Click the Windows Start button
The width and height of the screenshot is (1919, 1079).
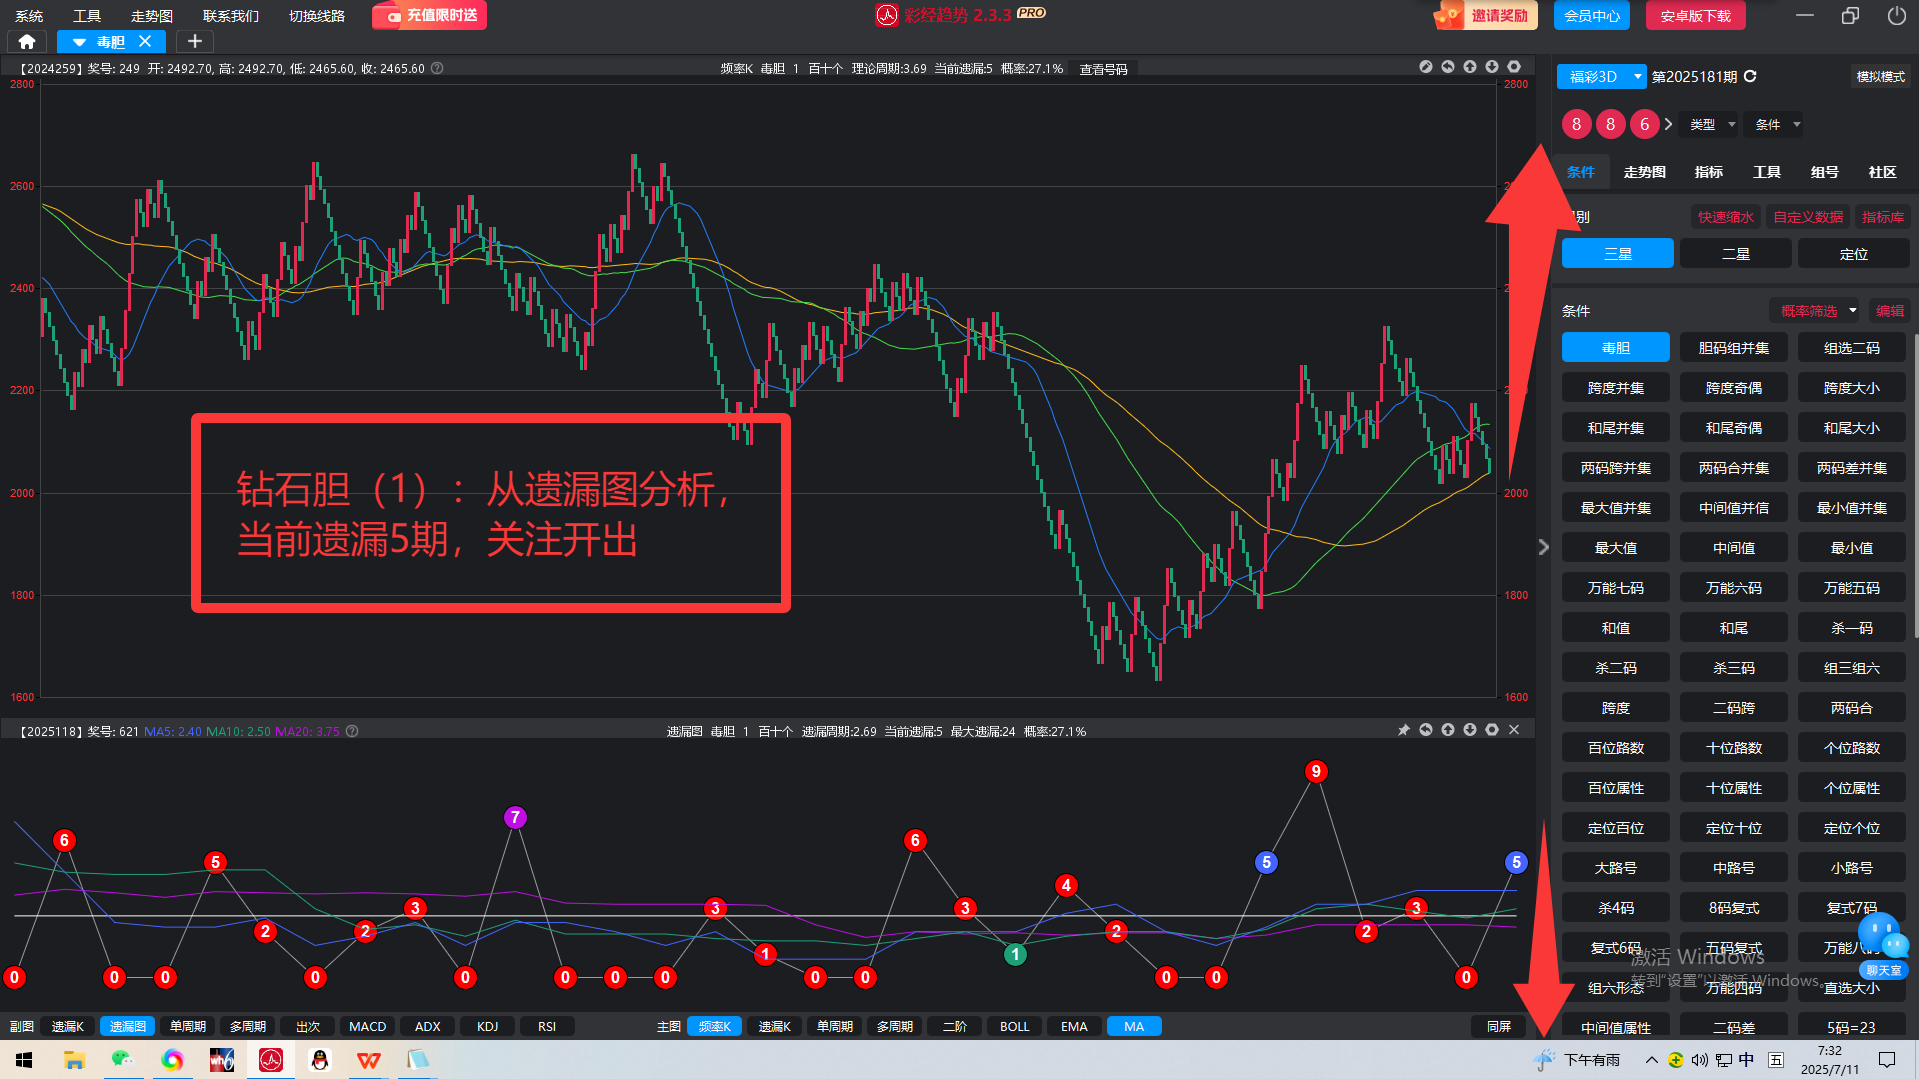pos(24,1060)
